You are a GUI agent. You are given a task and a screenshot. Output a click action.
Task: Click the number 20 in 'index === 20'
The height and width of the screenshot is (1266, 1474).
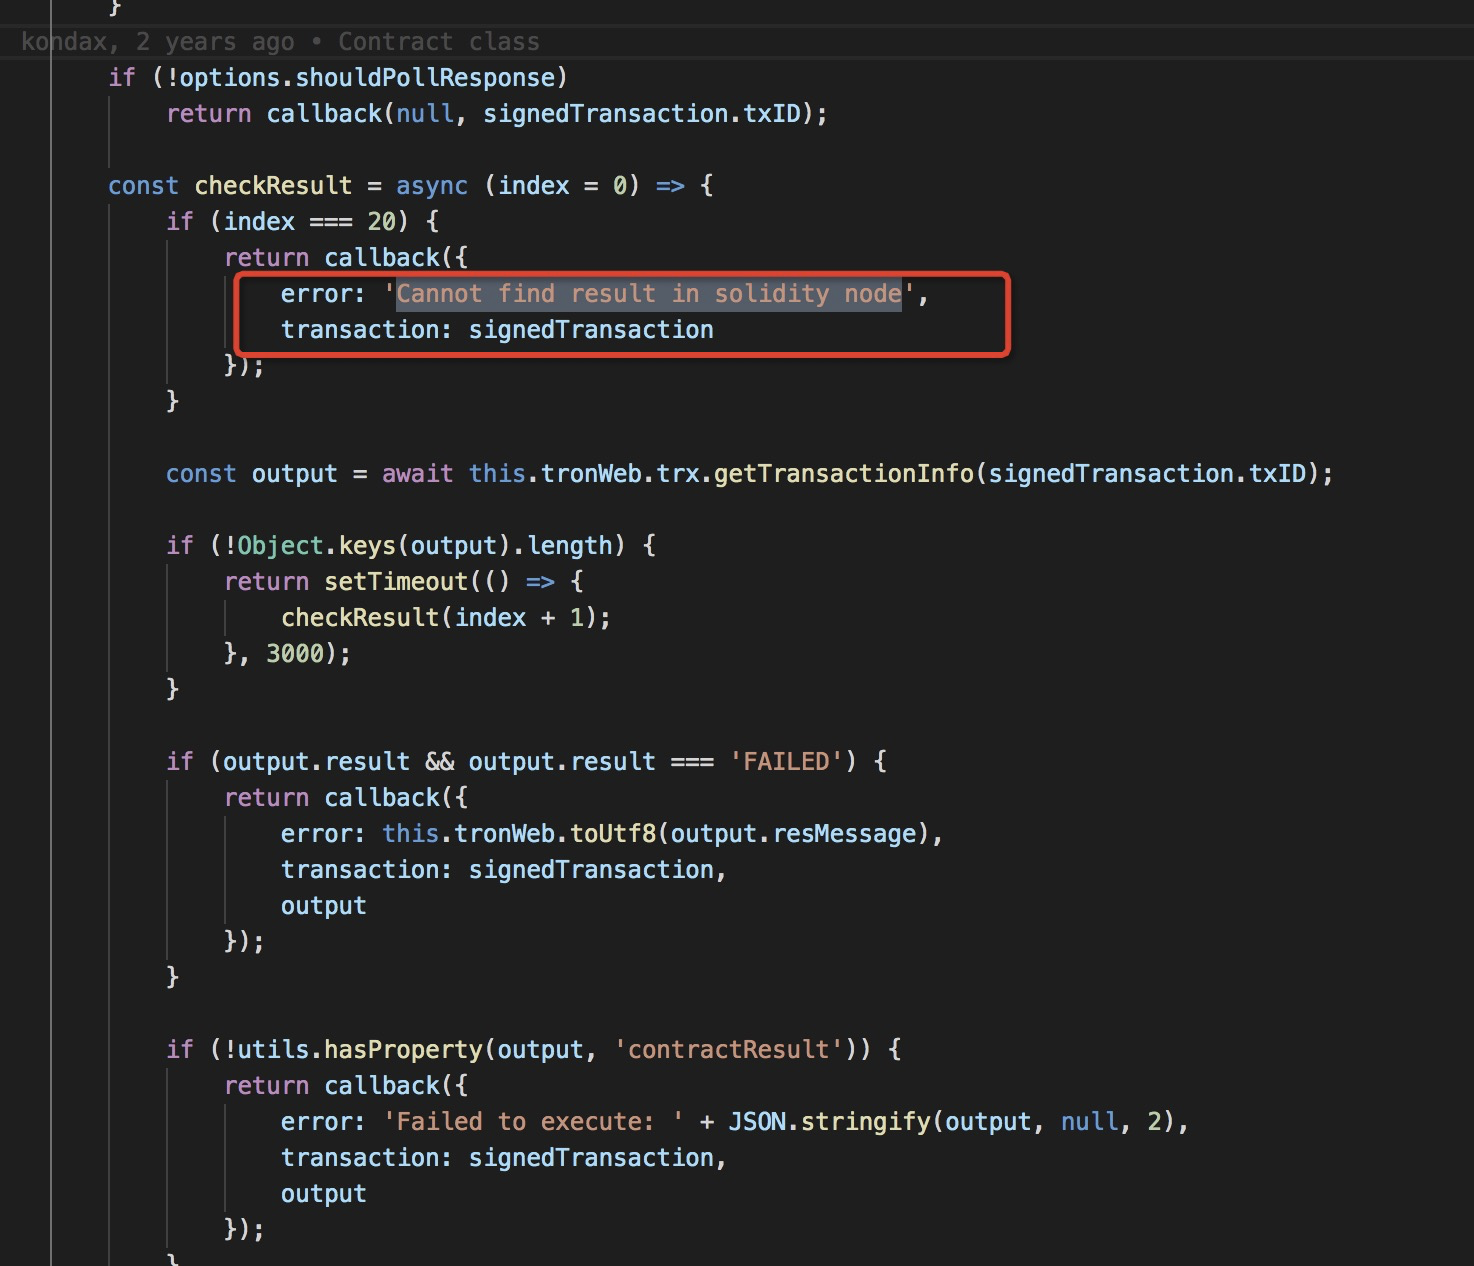coord(381,222)
